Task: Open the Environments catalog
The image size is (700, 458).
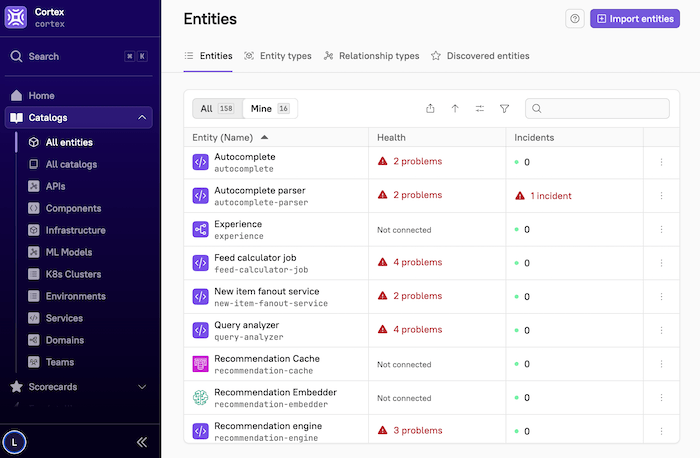Action: tap(75, 296)
